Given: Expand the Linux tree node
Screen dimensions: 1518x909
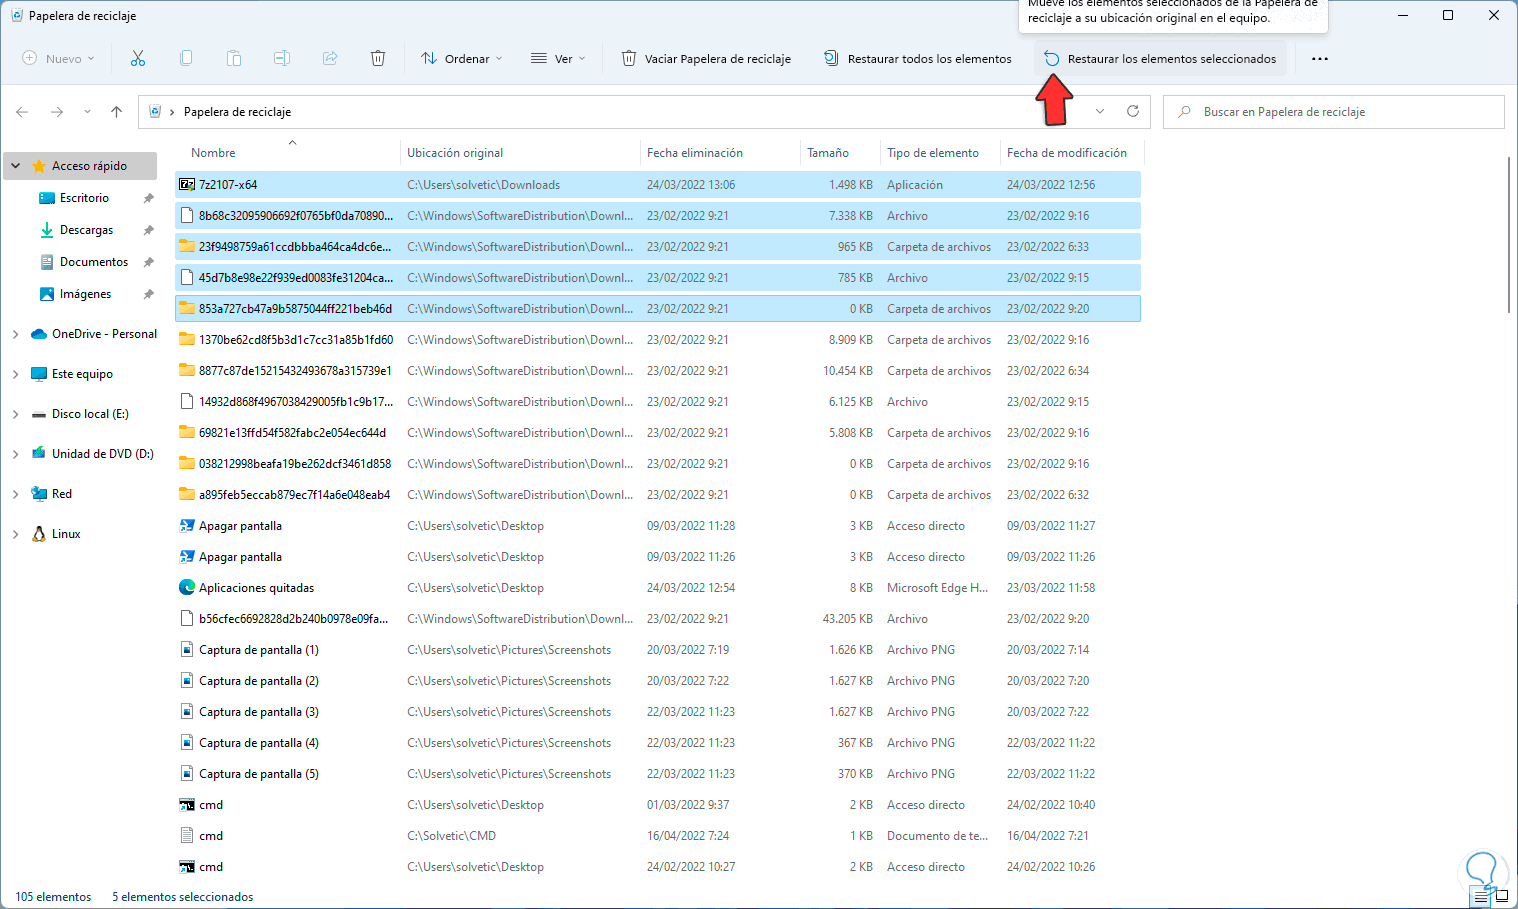Looking at the screenshot, I should pyautogui.click(x=16, y=534).
